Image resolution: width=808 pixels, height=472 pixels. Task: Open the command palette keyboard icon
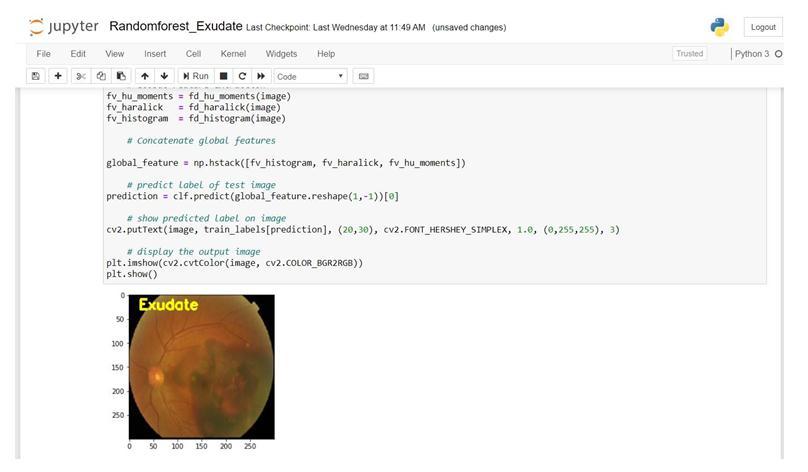tap(363, 76)
